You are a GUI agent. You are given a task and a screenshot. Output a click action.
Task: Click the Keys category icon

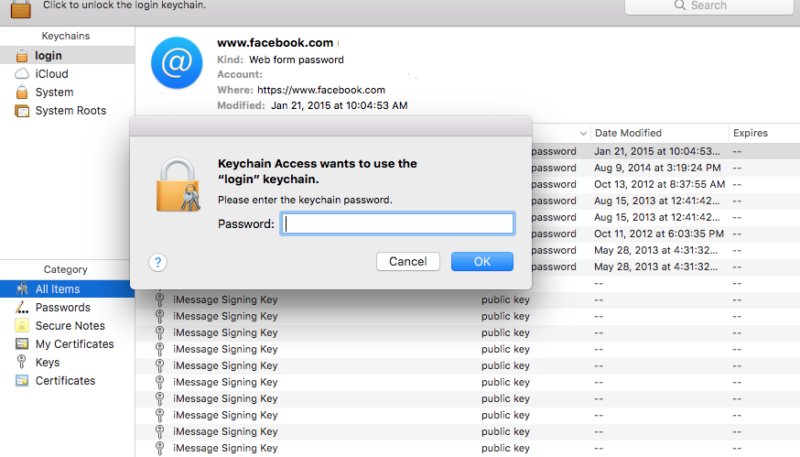click(x=22, y=363)
